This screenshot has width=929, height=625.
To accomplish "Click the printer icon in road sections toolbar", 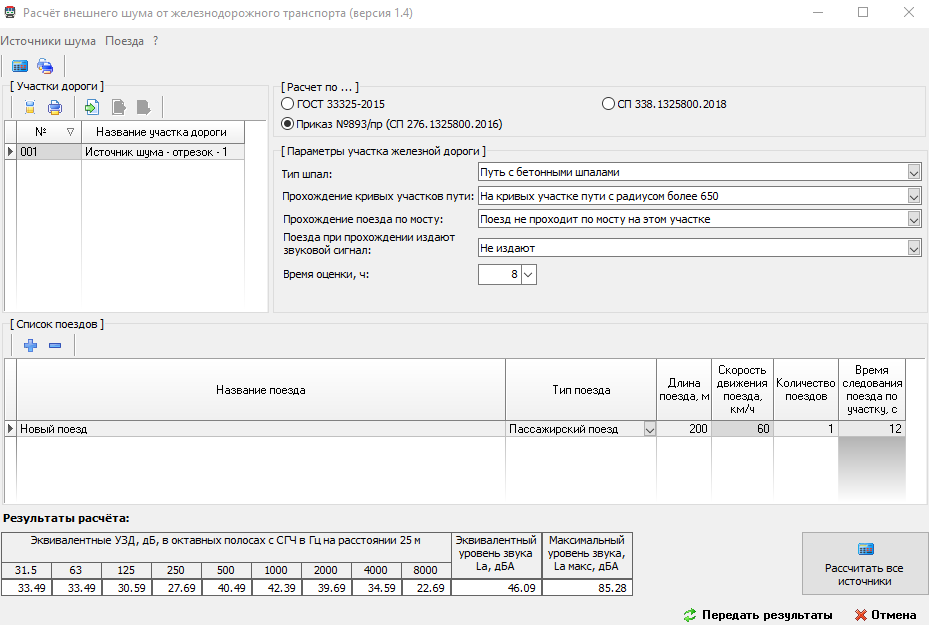I will click(55, 107).
